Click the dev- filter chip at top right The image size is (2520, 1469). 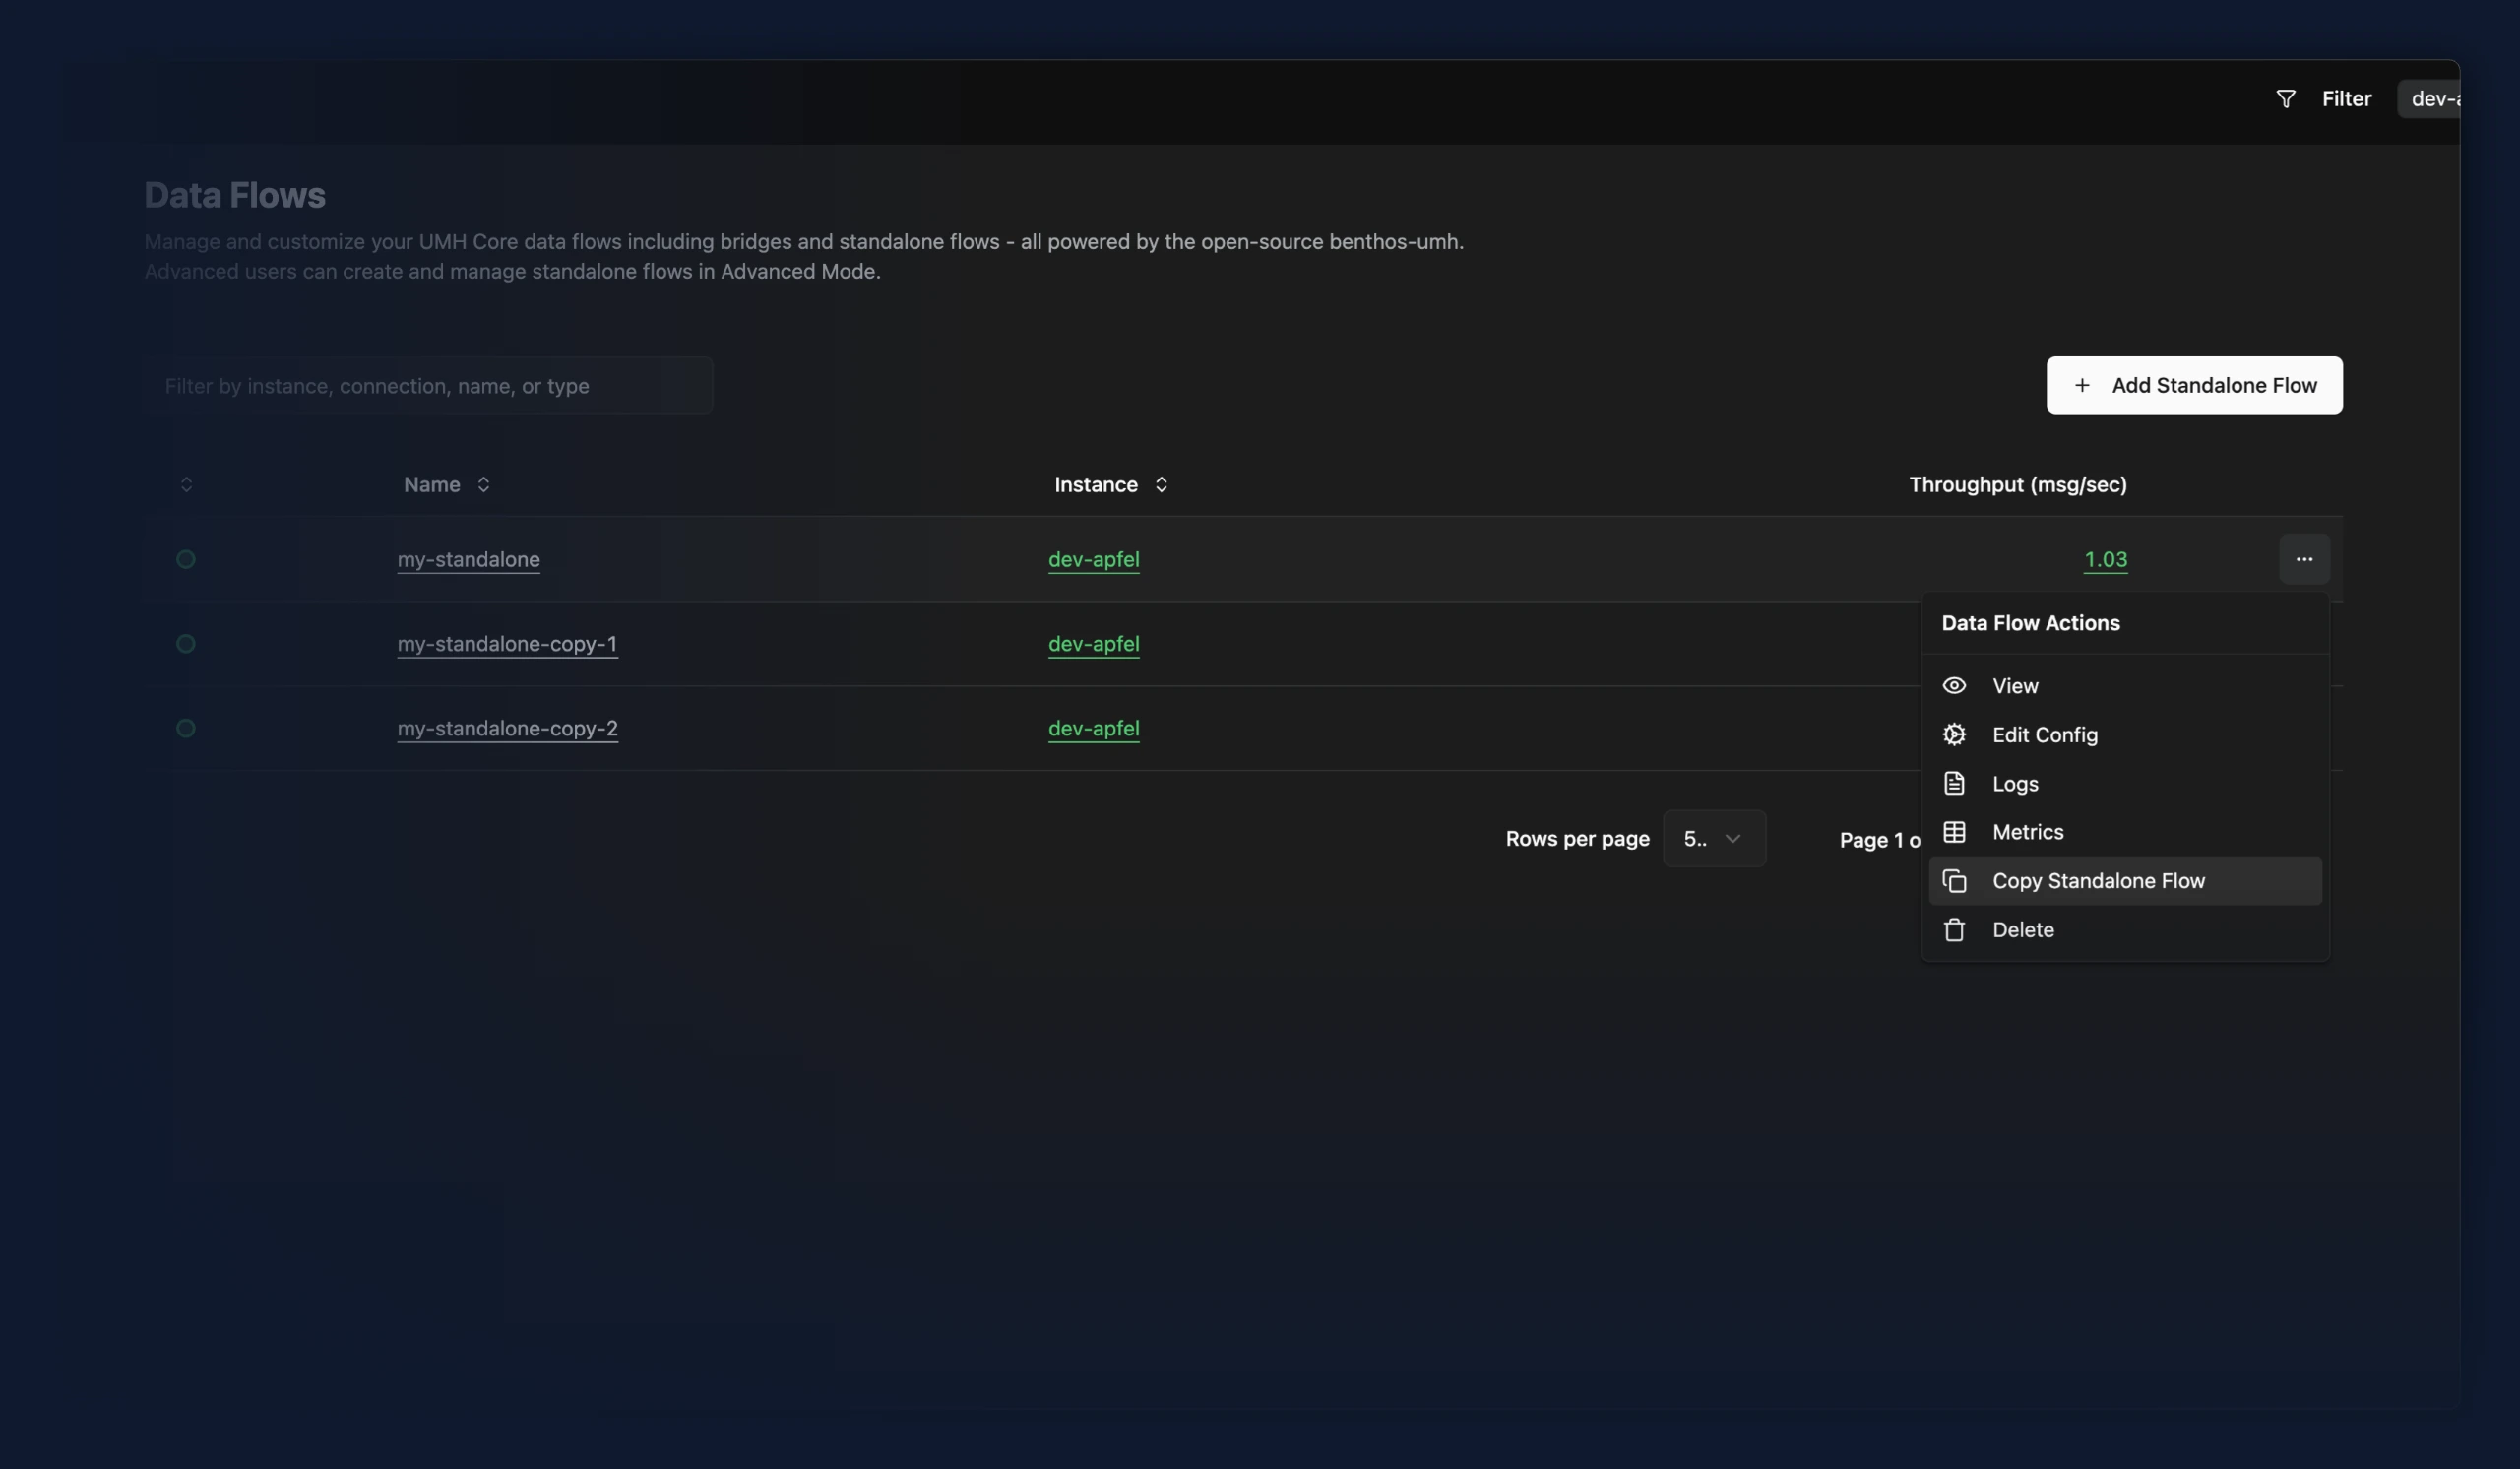point(2429,99)
